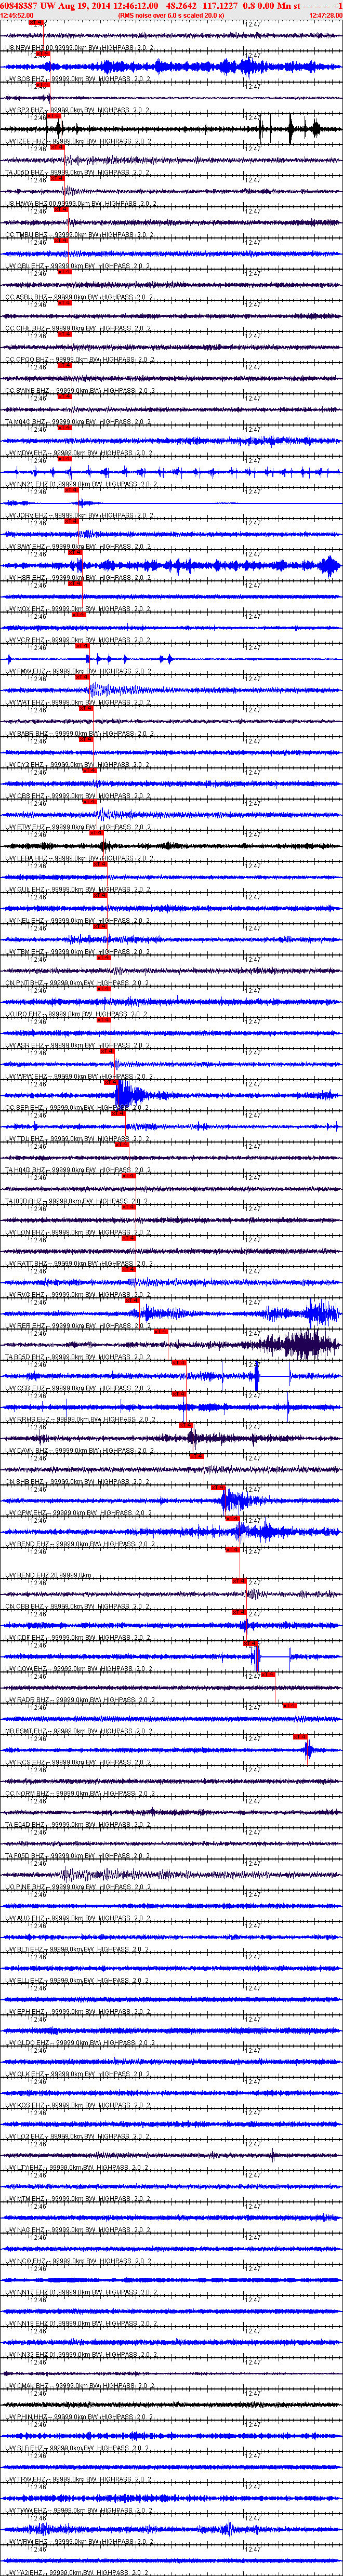Select the TA M04C BHZ trace label

(80, 422)
